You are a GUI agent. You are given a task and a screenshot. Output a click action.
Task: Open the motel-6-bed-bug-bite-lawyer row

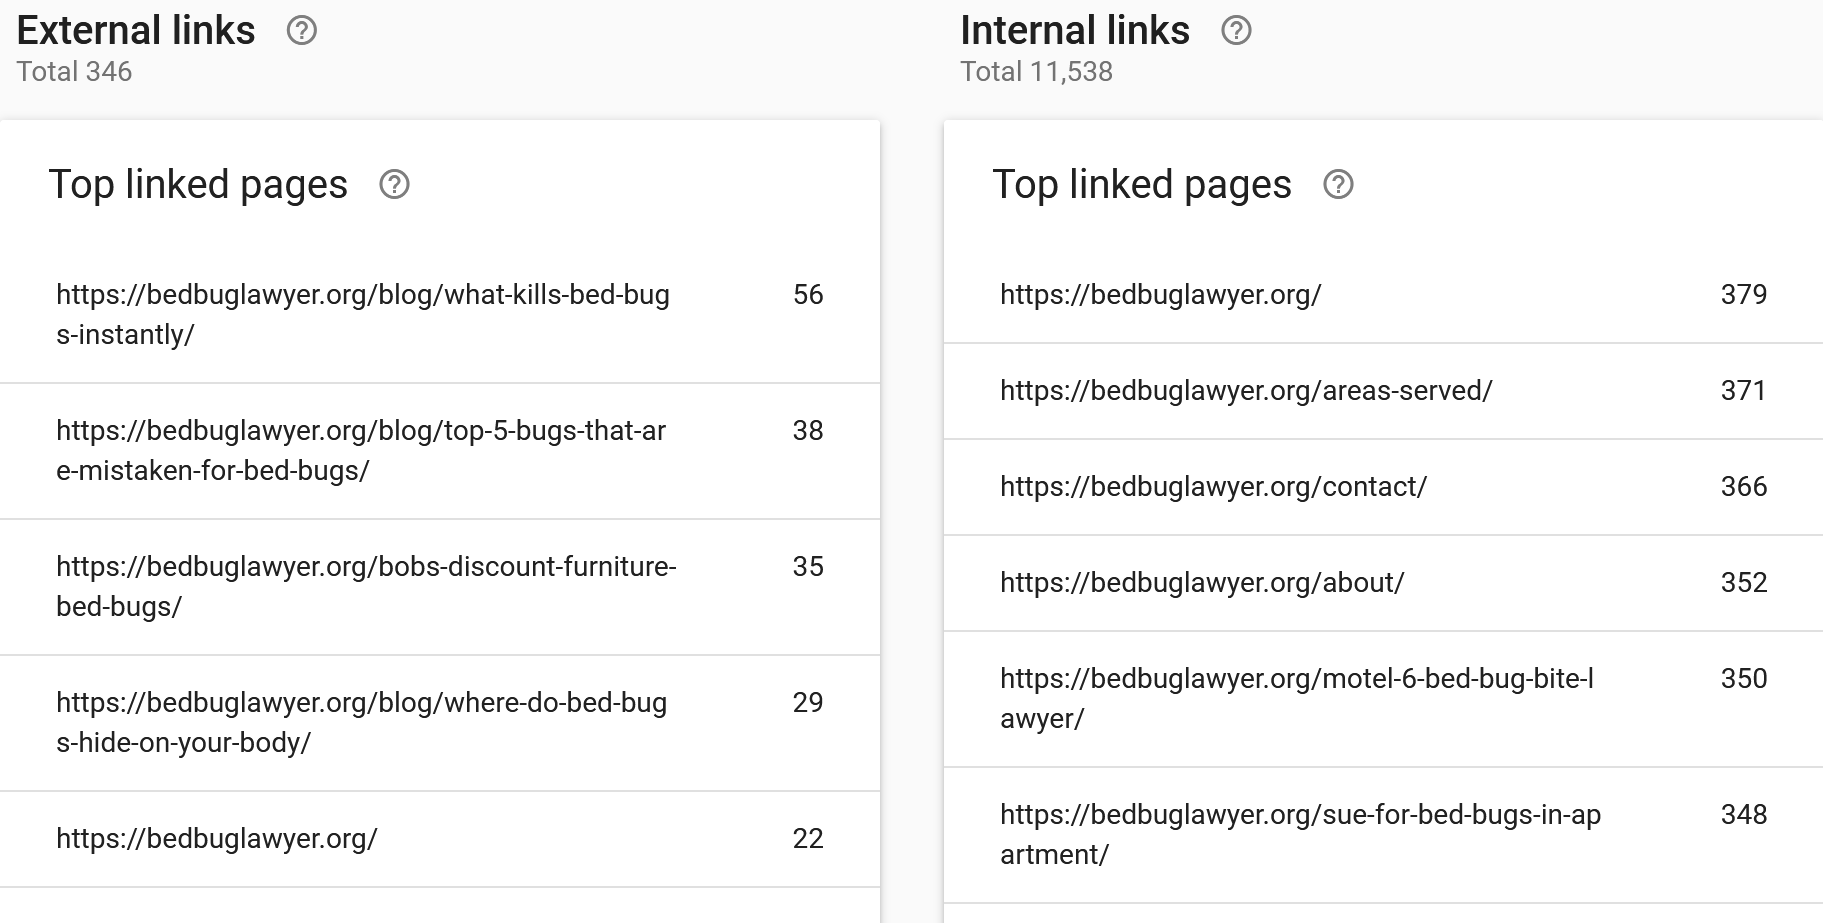pyautogui.click(x=1383, y=699)
